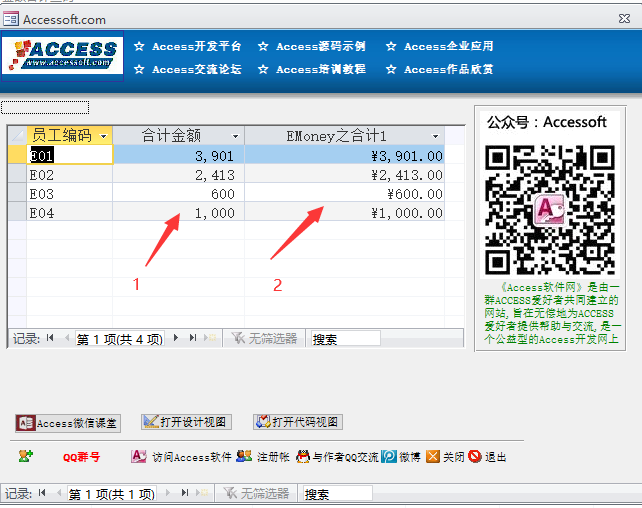Viewport: 642px width, 508px height.
Task: Click the main form 搜索 search box
Action: coord(337,494)
